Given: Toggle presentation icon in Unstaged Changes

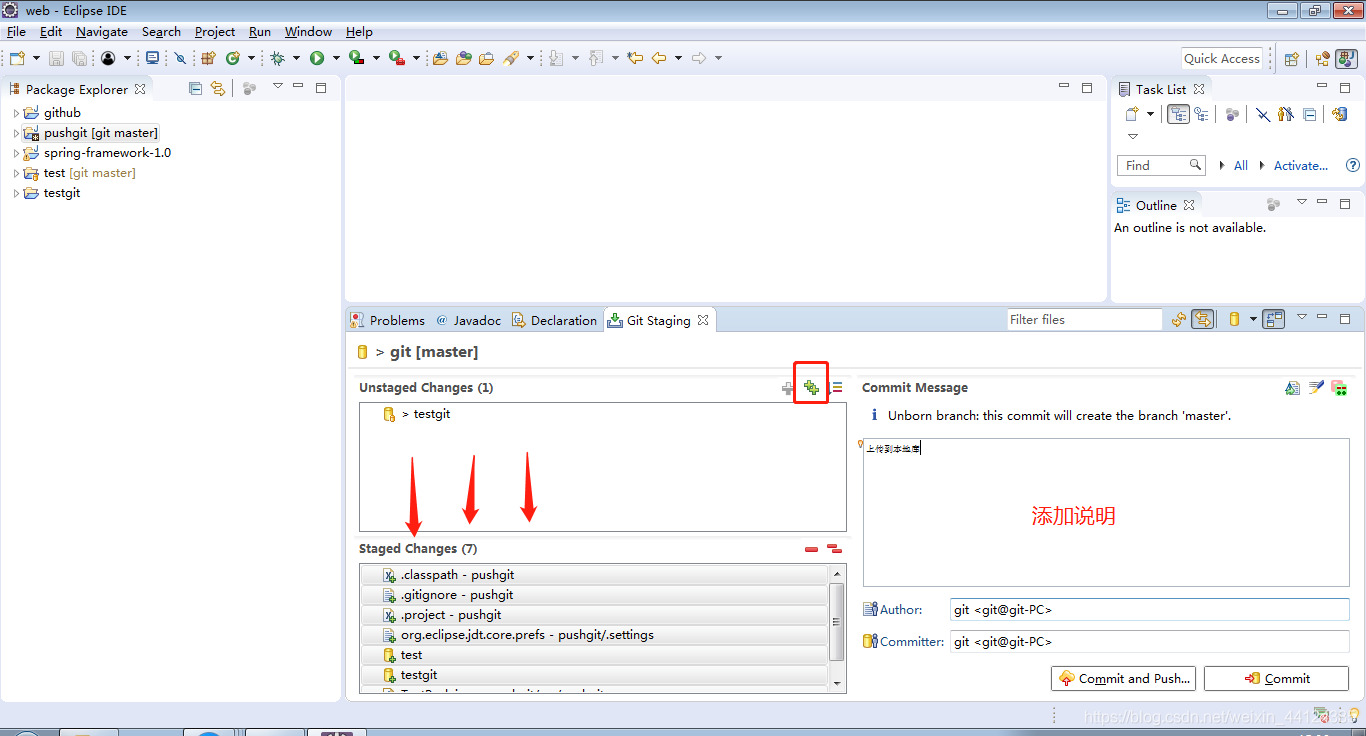Looking at the screenshot, I should pos(837,388).
